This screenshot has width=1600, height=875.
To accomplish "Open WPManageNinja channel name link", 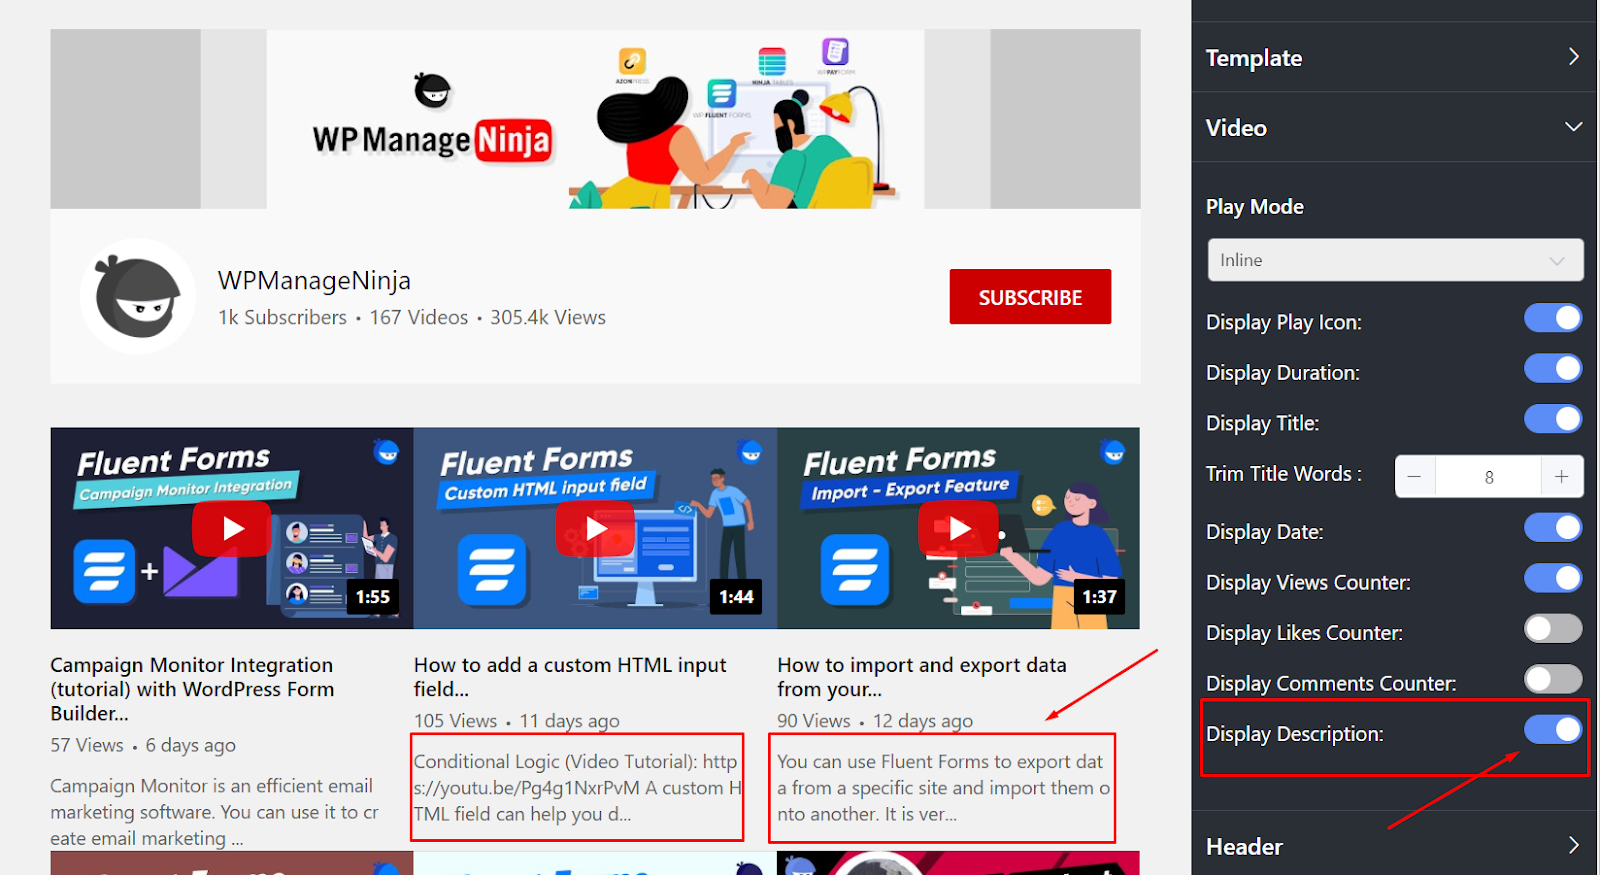I will (314, 281).
